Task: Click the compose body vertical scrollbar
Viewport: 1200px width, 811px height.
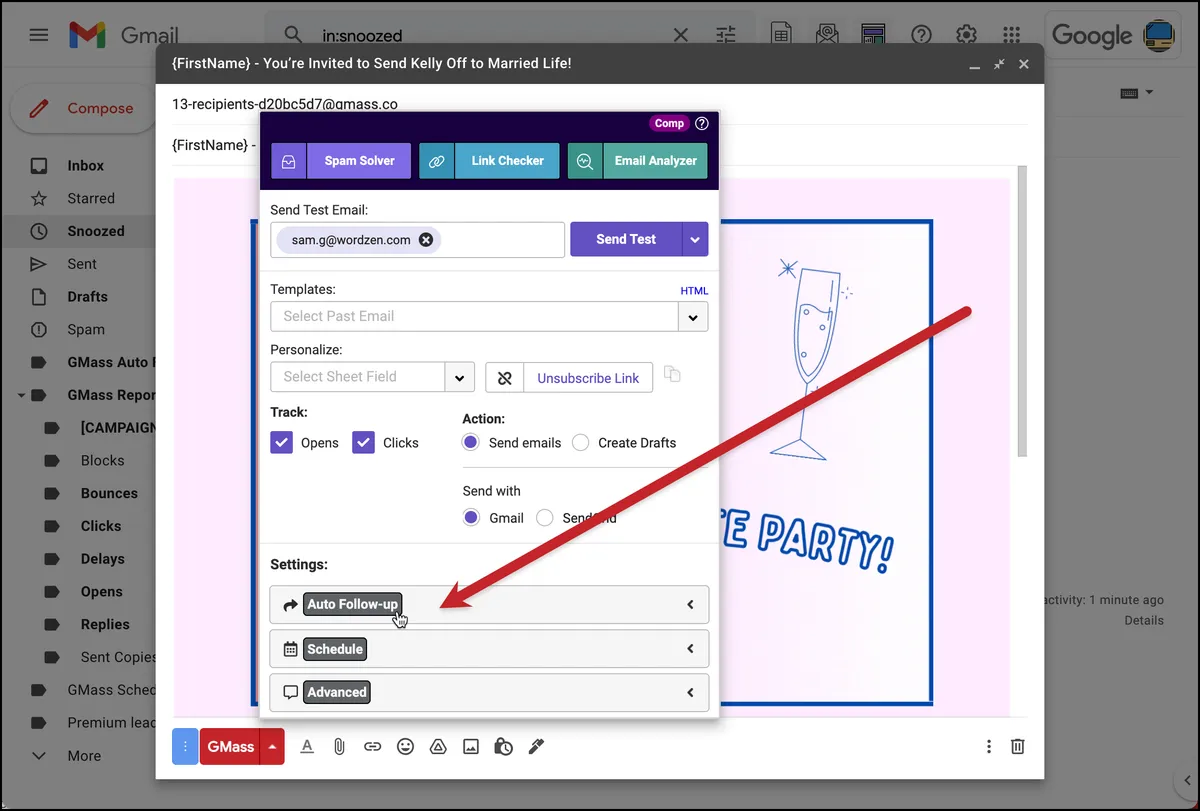Action: tap(1021, 310)
